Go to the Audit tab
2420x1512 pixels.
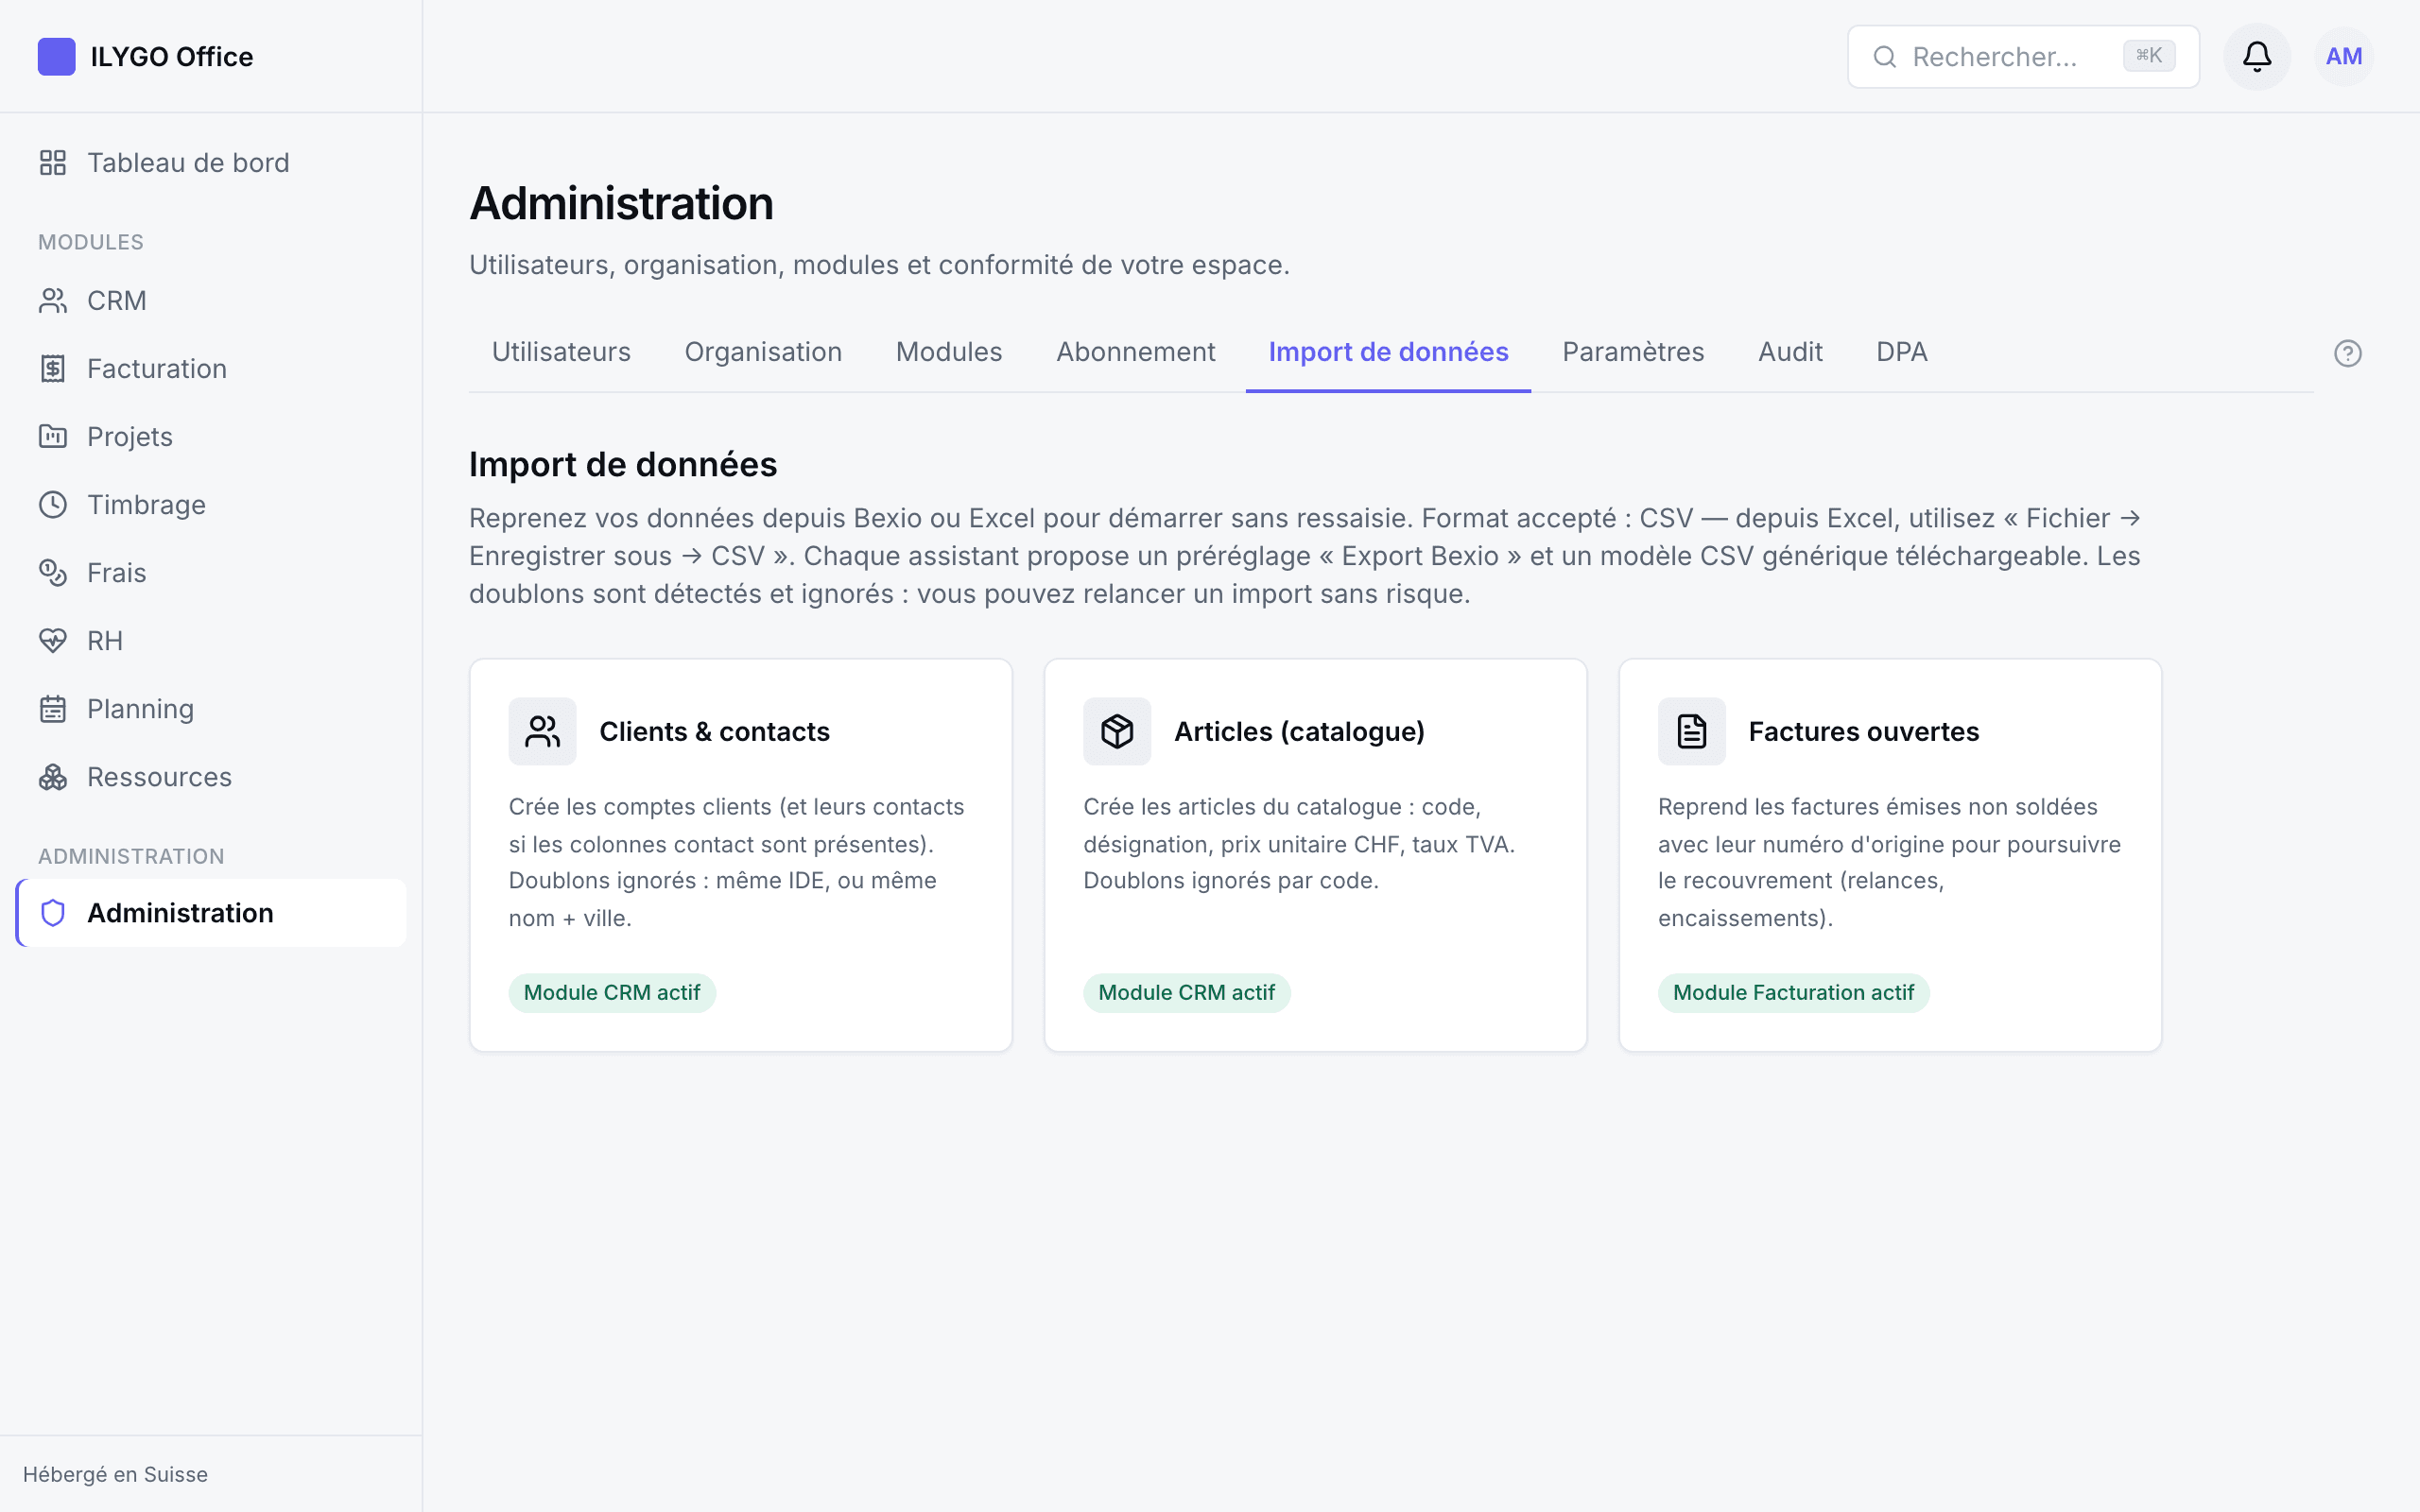pos(1790,352)
